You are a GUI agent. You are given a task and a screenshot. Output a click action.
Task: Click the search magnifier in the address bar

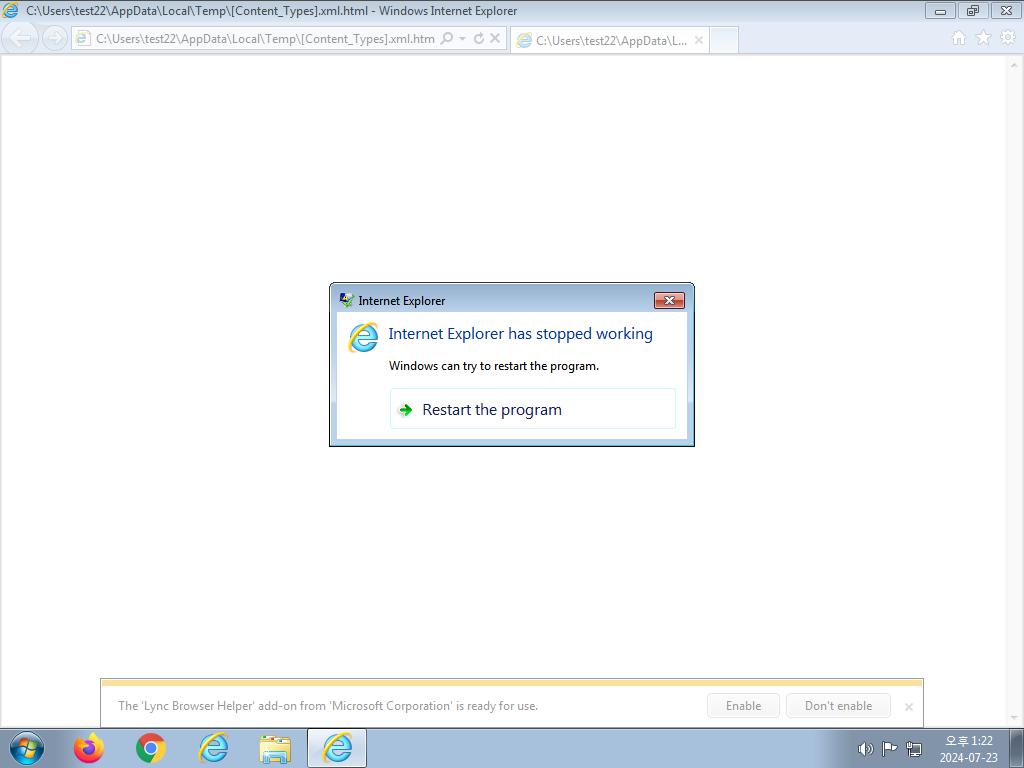pyautogui.click(x=447, y=38)
